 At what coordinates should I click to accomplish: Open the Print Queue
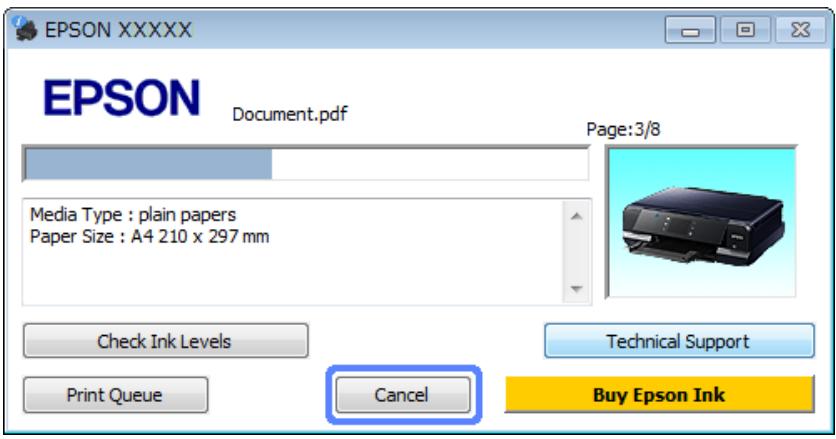(115, 394)
